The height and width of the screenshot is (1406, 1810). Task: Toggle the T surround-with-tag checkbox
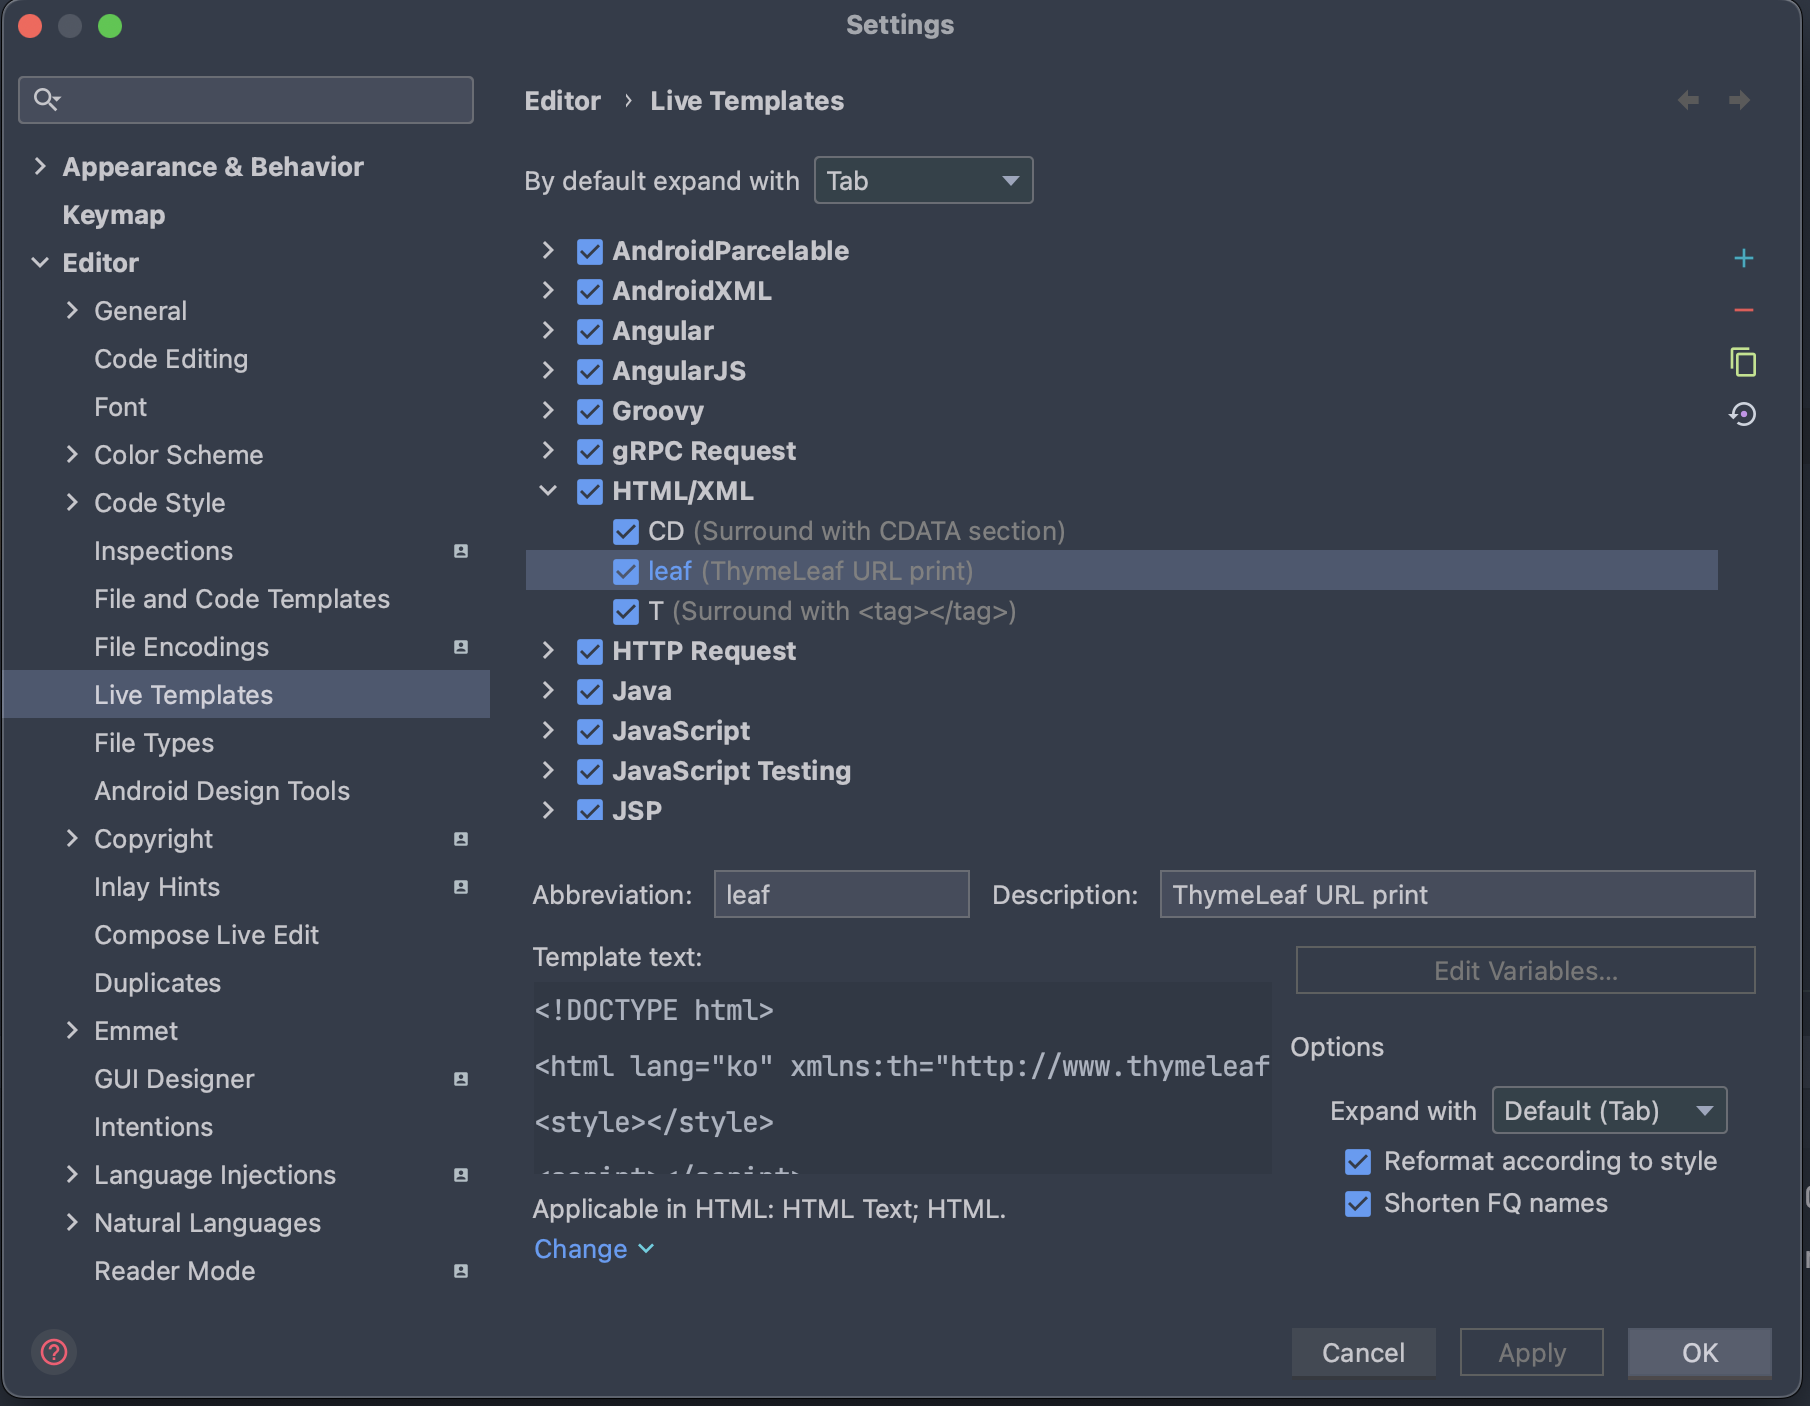[626, 611]
